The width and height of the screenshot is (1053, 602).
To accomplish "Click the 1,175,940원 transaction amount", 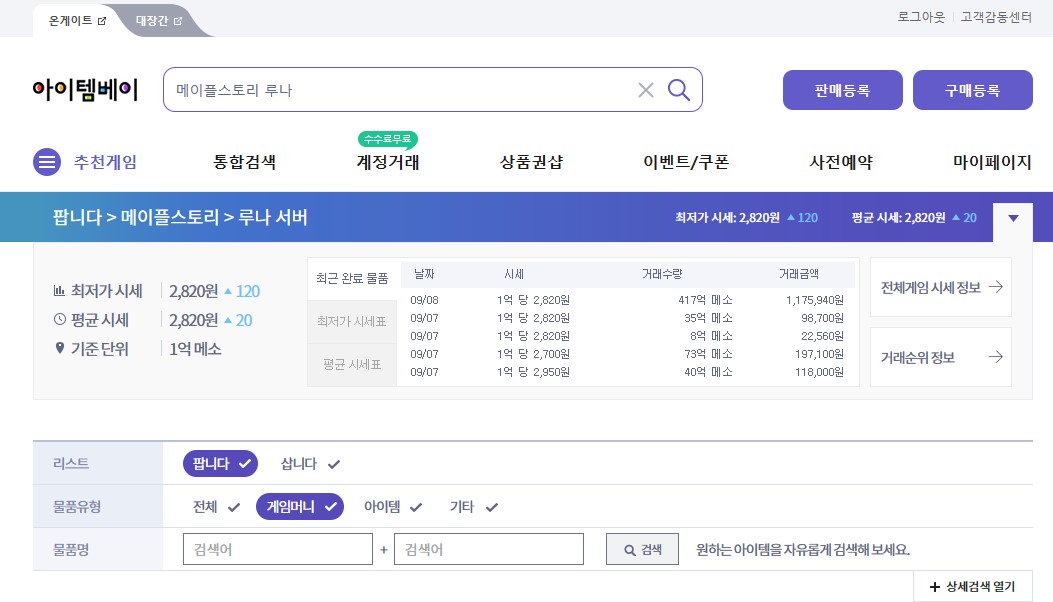I will [815, 300].
